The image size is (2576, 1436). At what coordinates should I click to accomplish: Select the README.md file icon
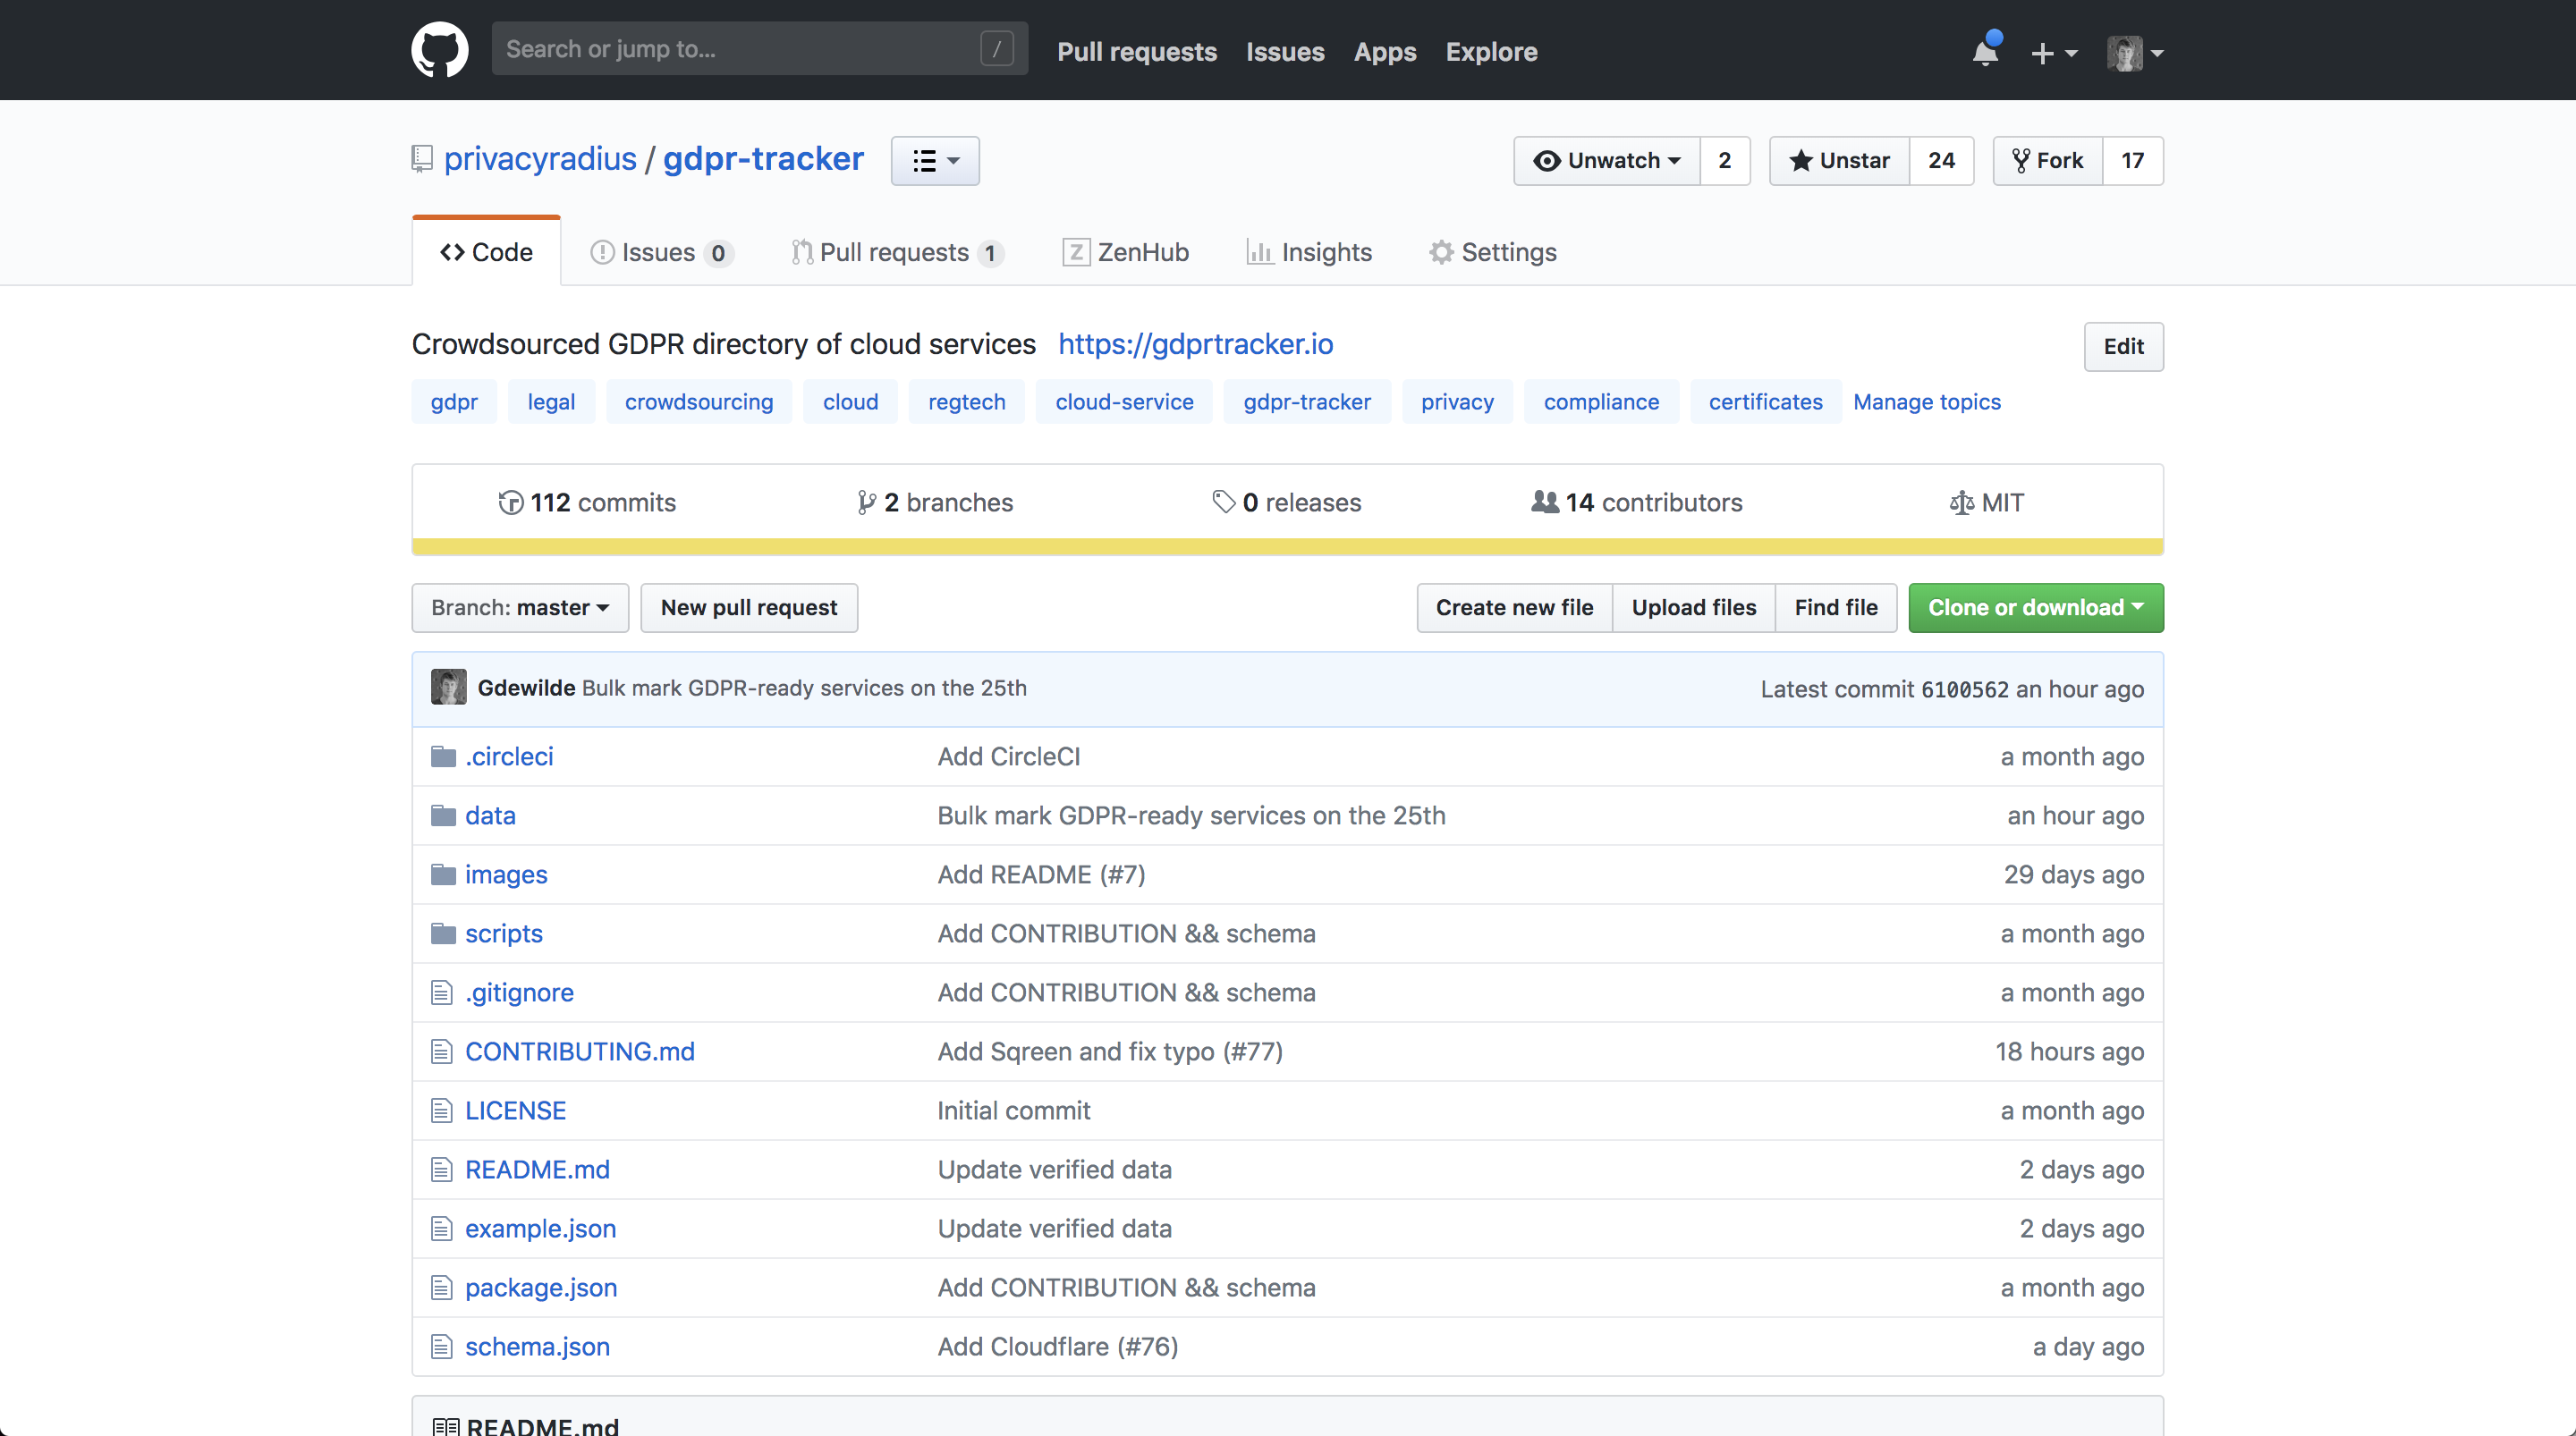point(443,1169)
